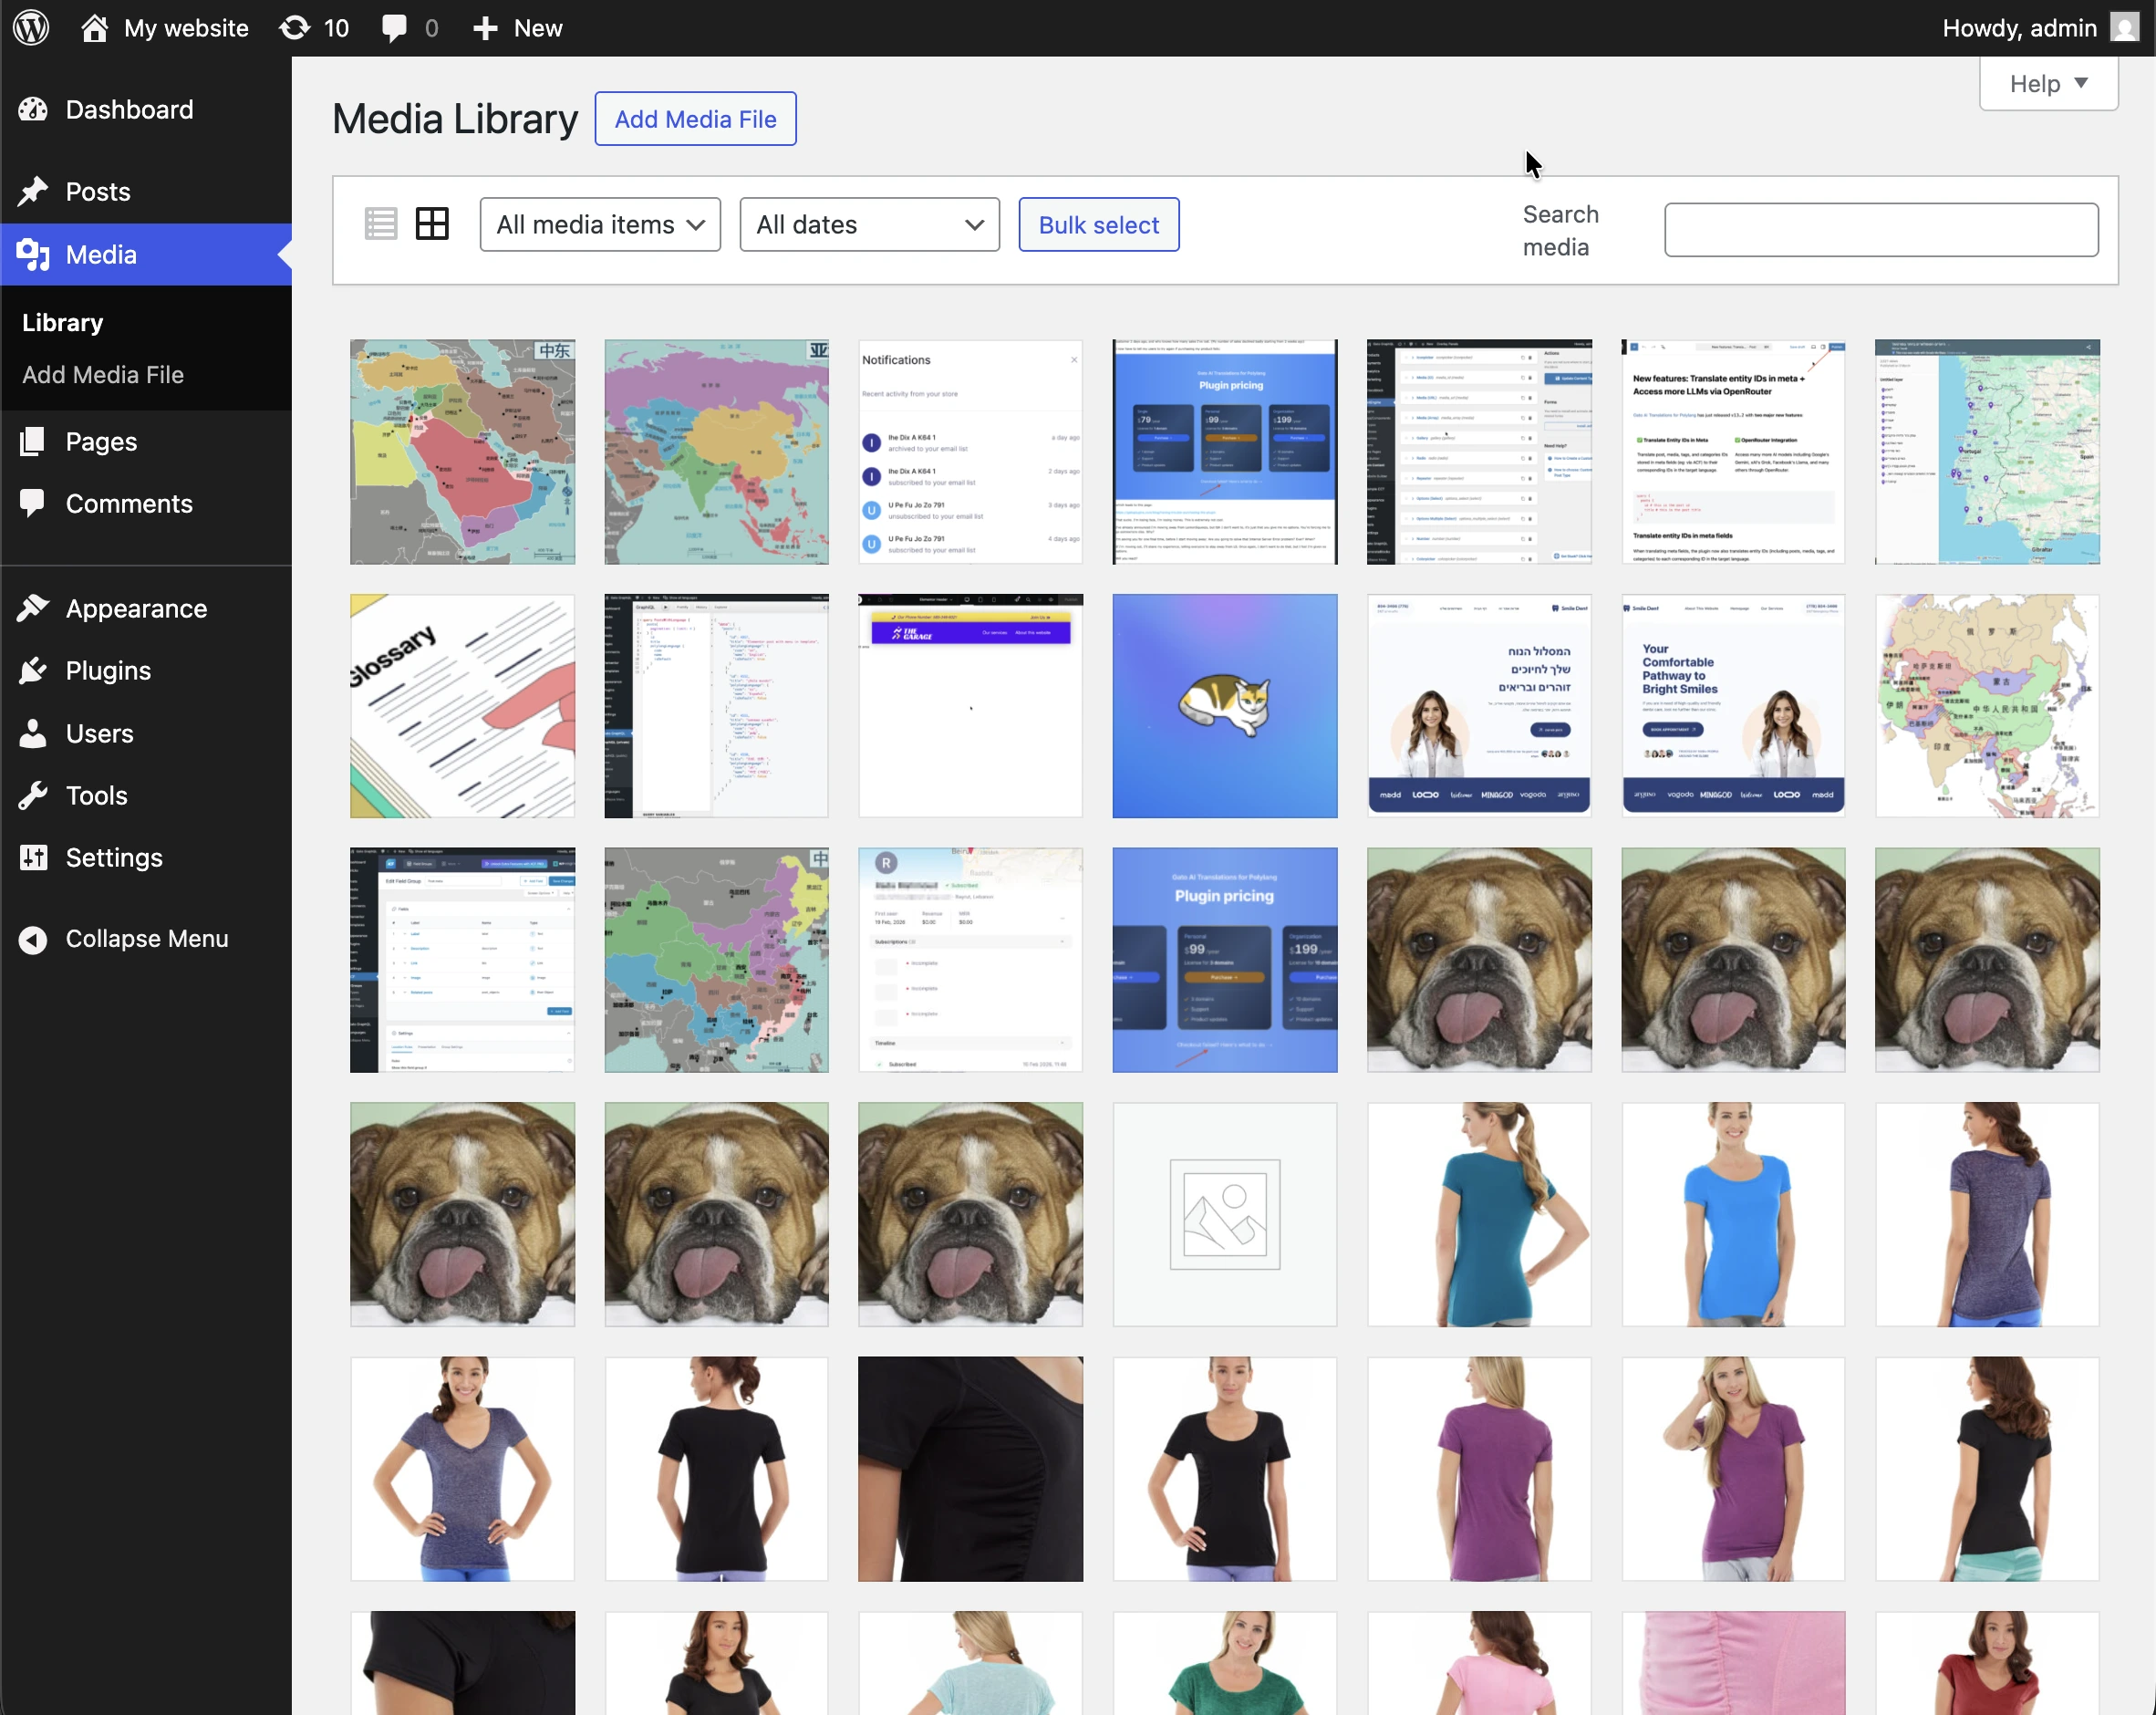
Task: Open the New menu in admin bar
Action: click(516, 27)
